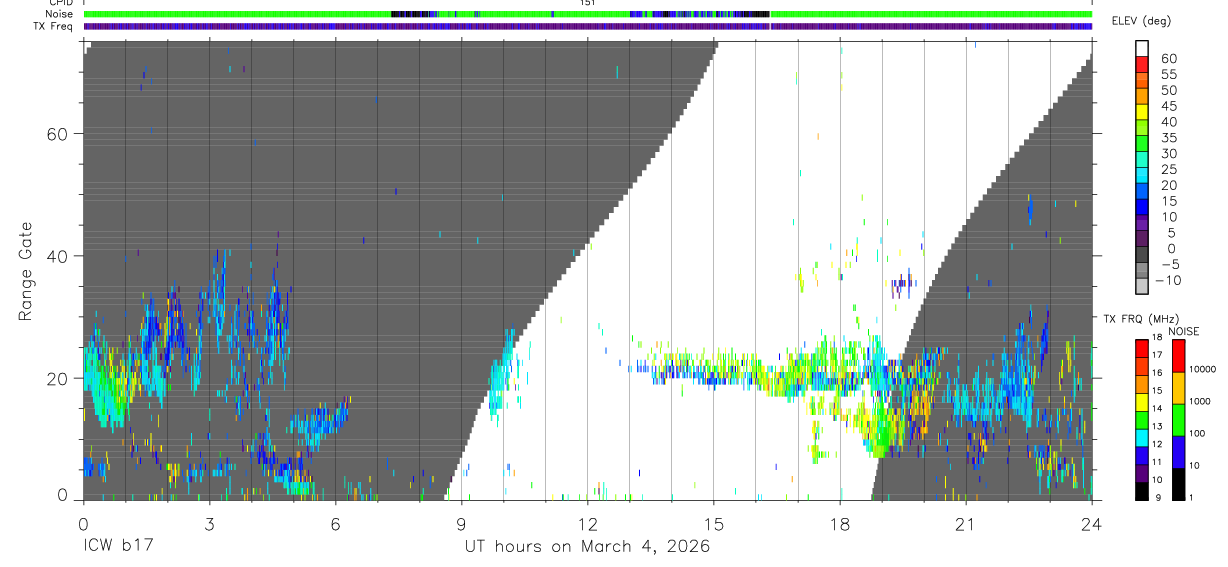Click the red 60 degree elevation swatch

pos(1142,63)
